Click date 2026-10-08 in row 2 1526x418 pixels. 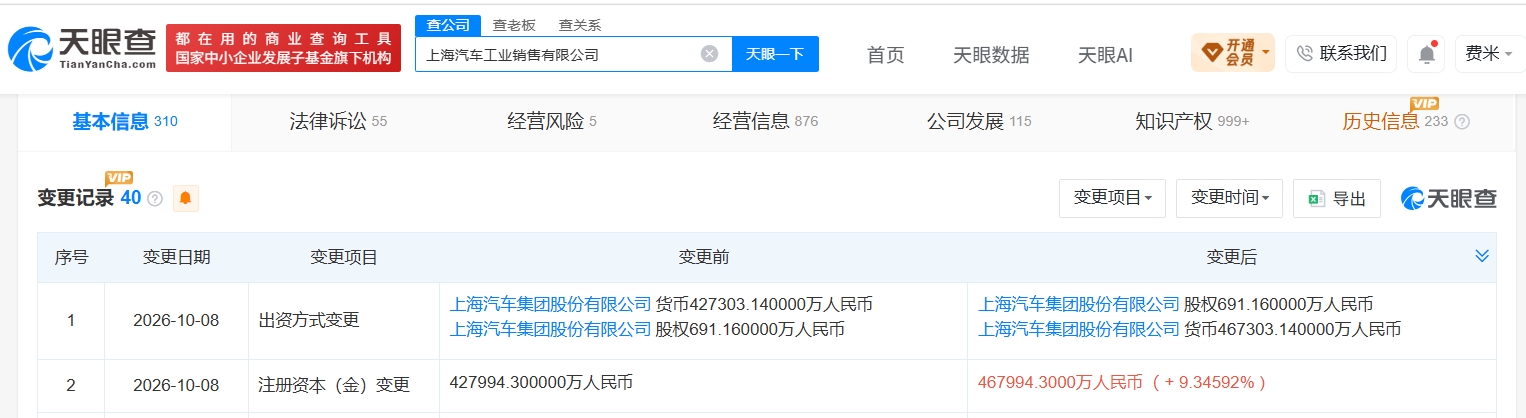pos(176,385)
